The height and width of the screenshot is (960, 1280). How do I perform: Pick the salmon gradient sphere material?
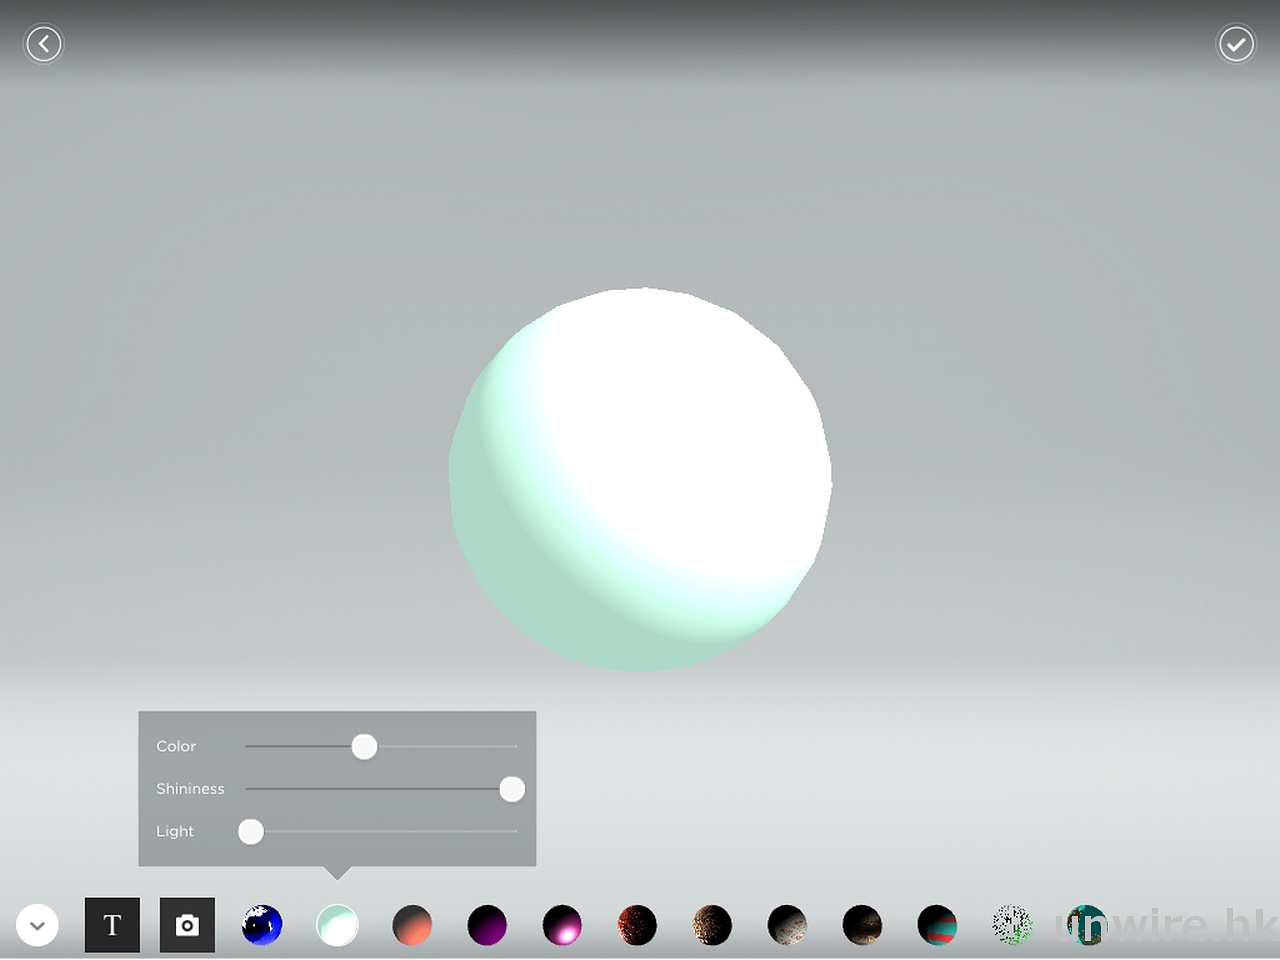412,926
